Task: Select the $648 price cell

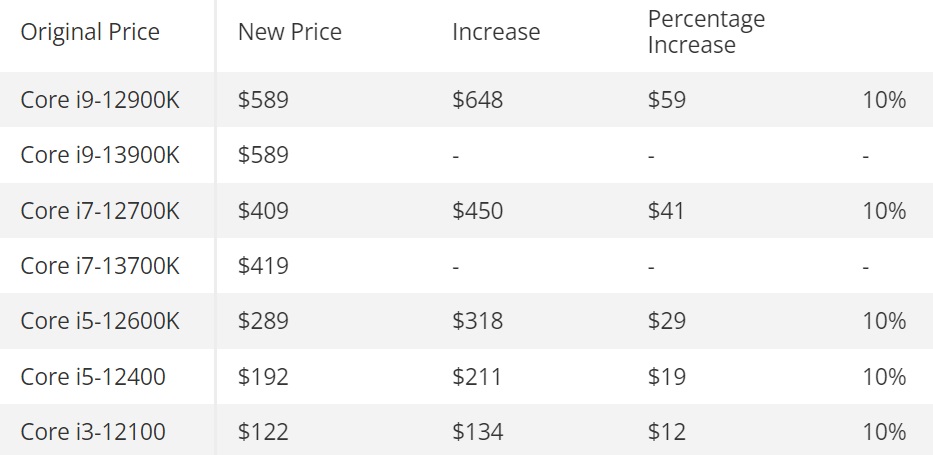Action: (478, 100)
